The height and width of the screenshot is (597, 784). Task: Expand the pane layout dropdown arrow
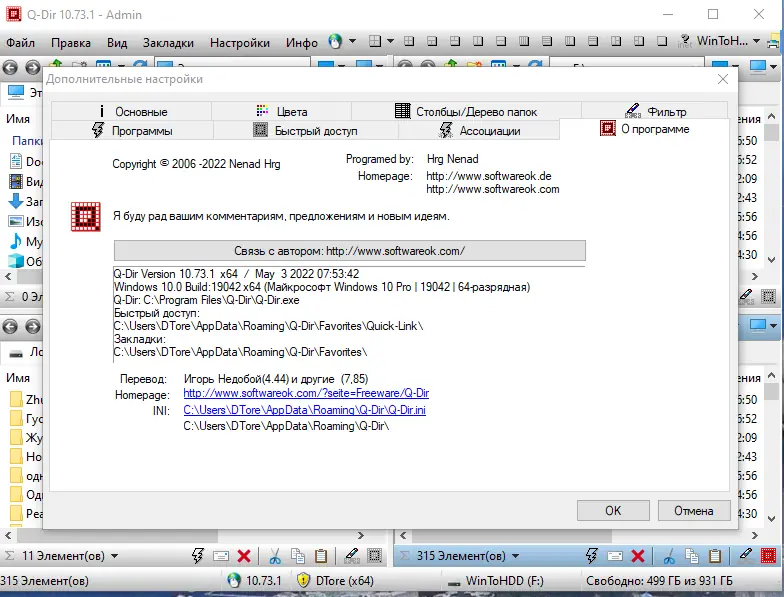click(390, 41)
